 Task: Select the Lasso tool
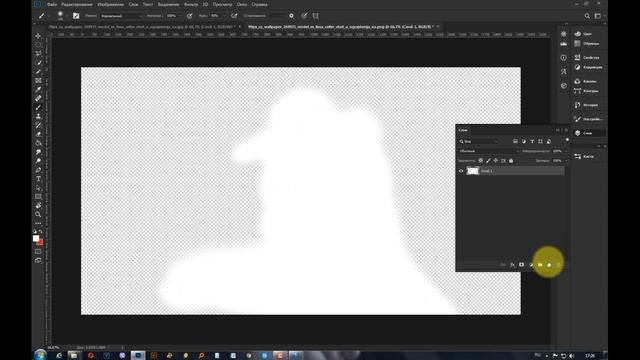pos(38,54)
